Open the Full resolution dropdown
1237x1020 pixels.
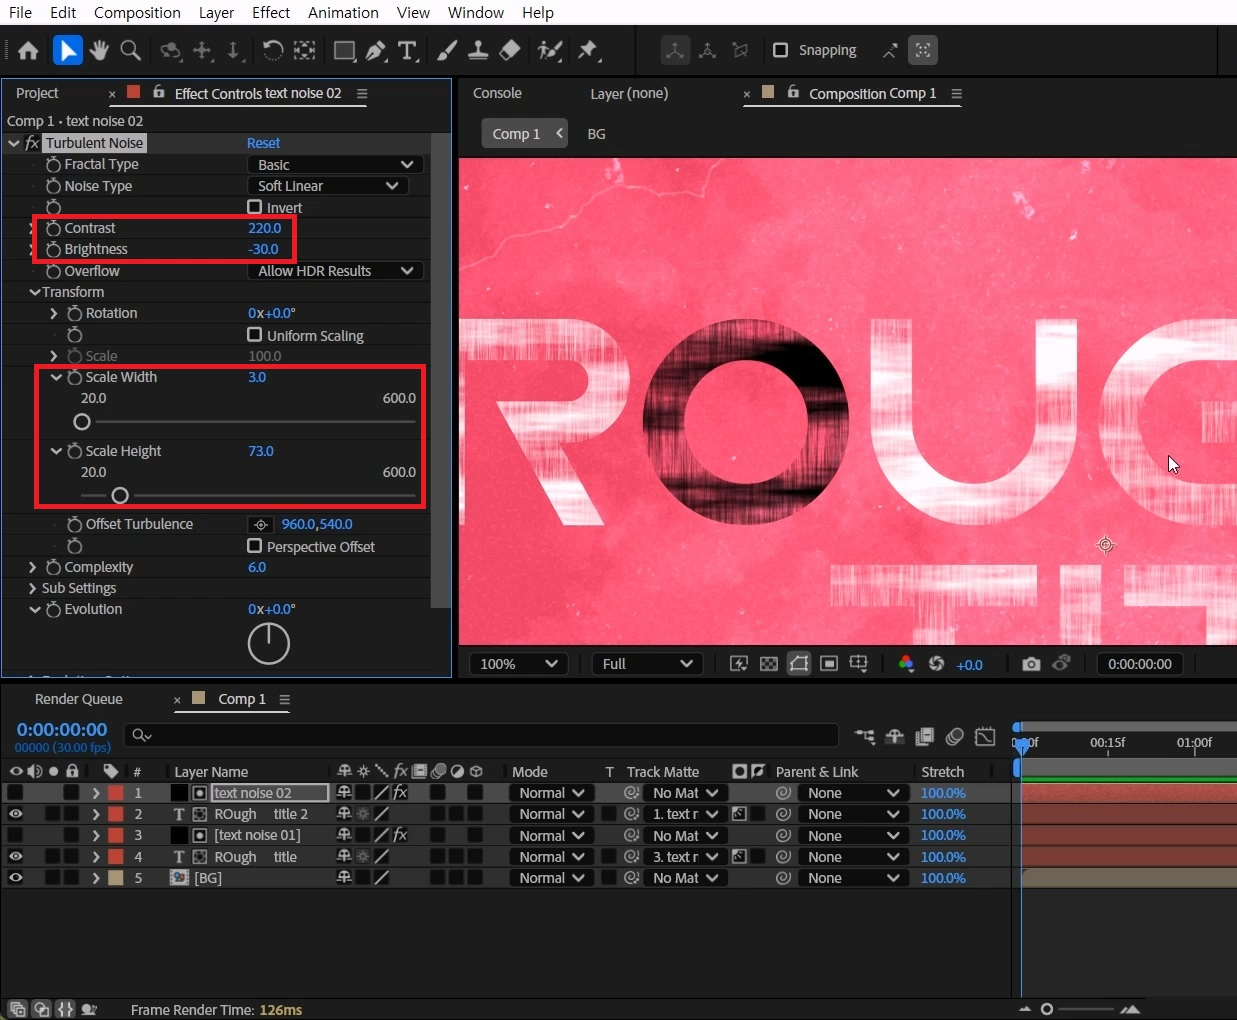647,664
